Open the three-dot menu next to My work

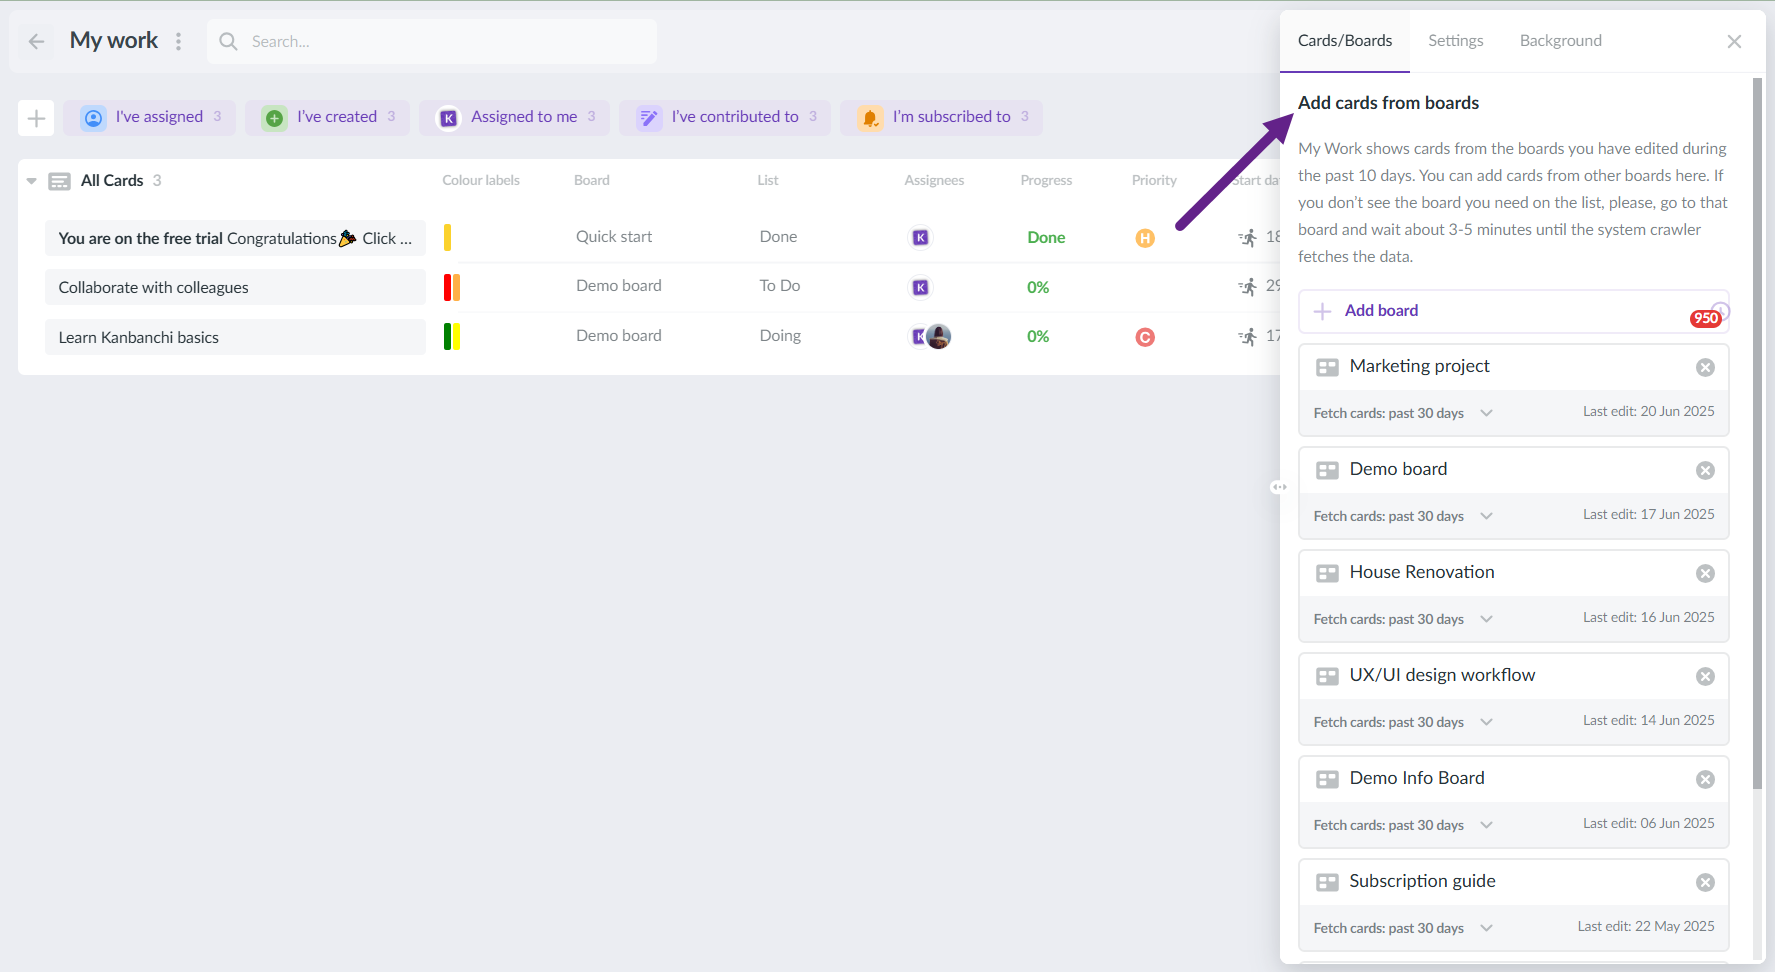[x=179, y=41]
